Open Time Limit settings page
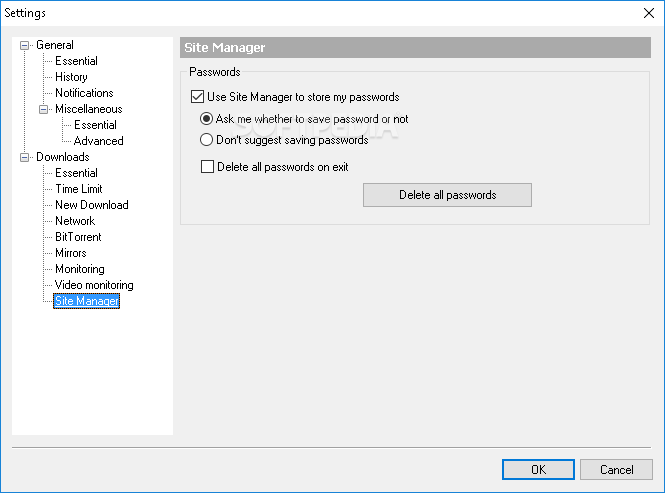The image size is (665, 493). coord(79,189)
